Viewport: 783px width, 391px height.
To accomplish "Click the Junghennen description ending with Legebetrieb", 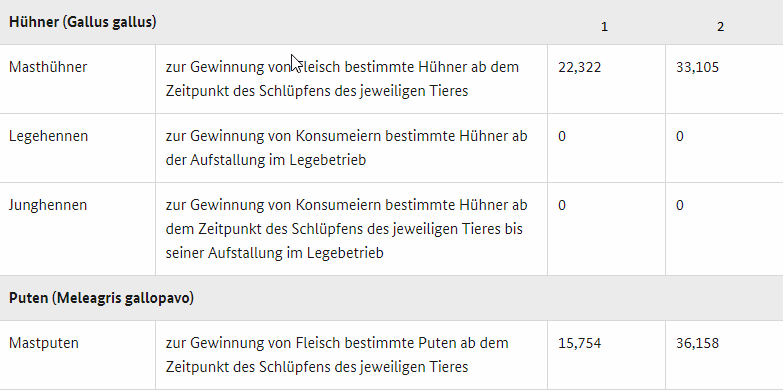I will (x=347, y=229).
